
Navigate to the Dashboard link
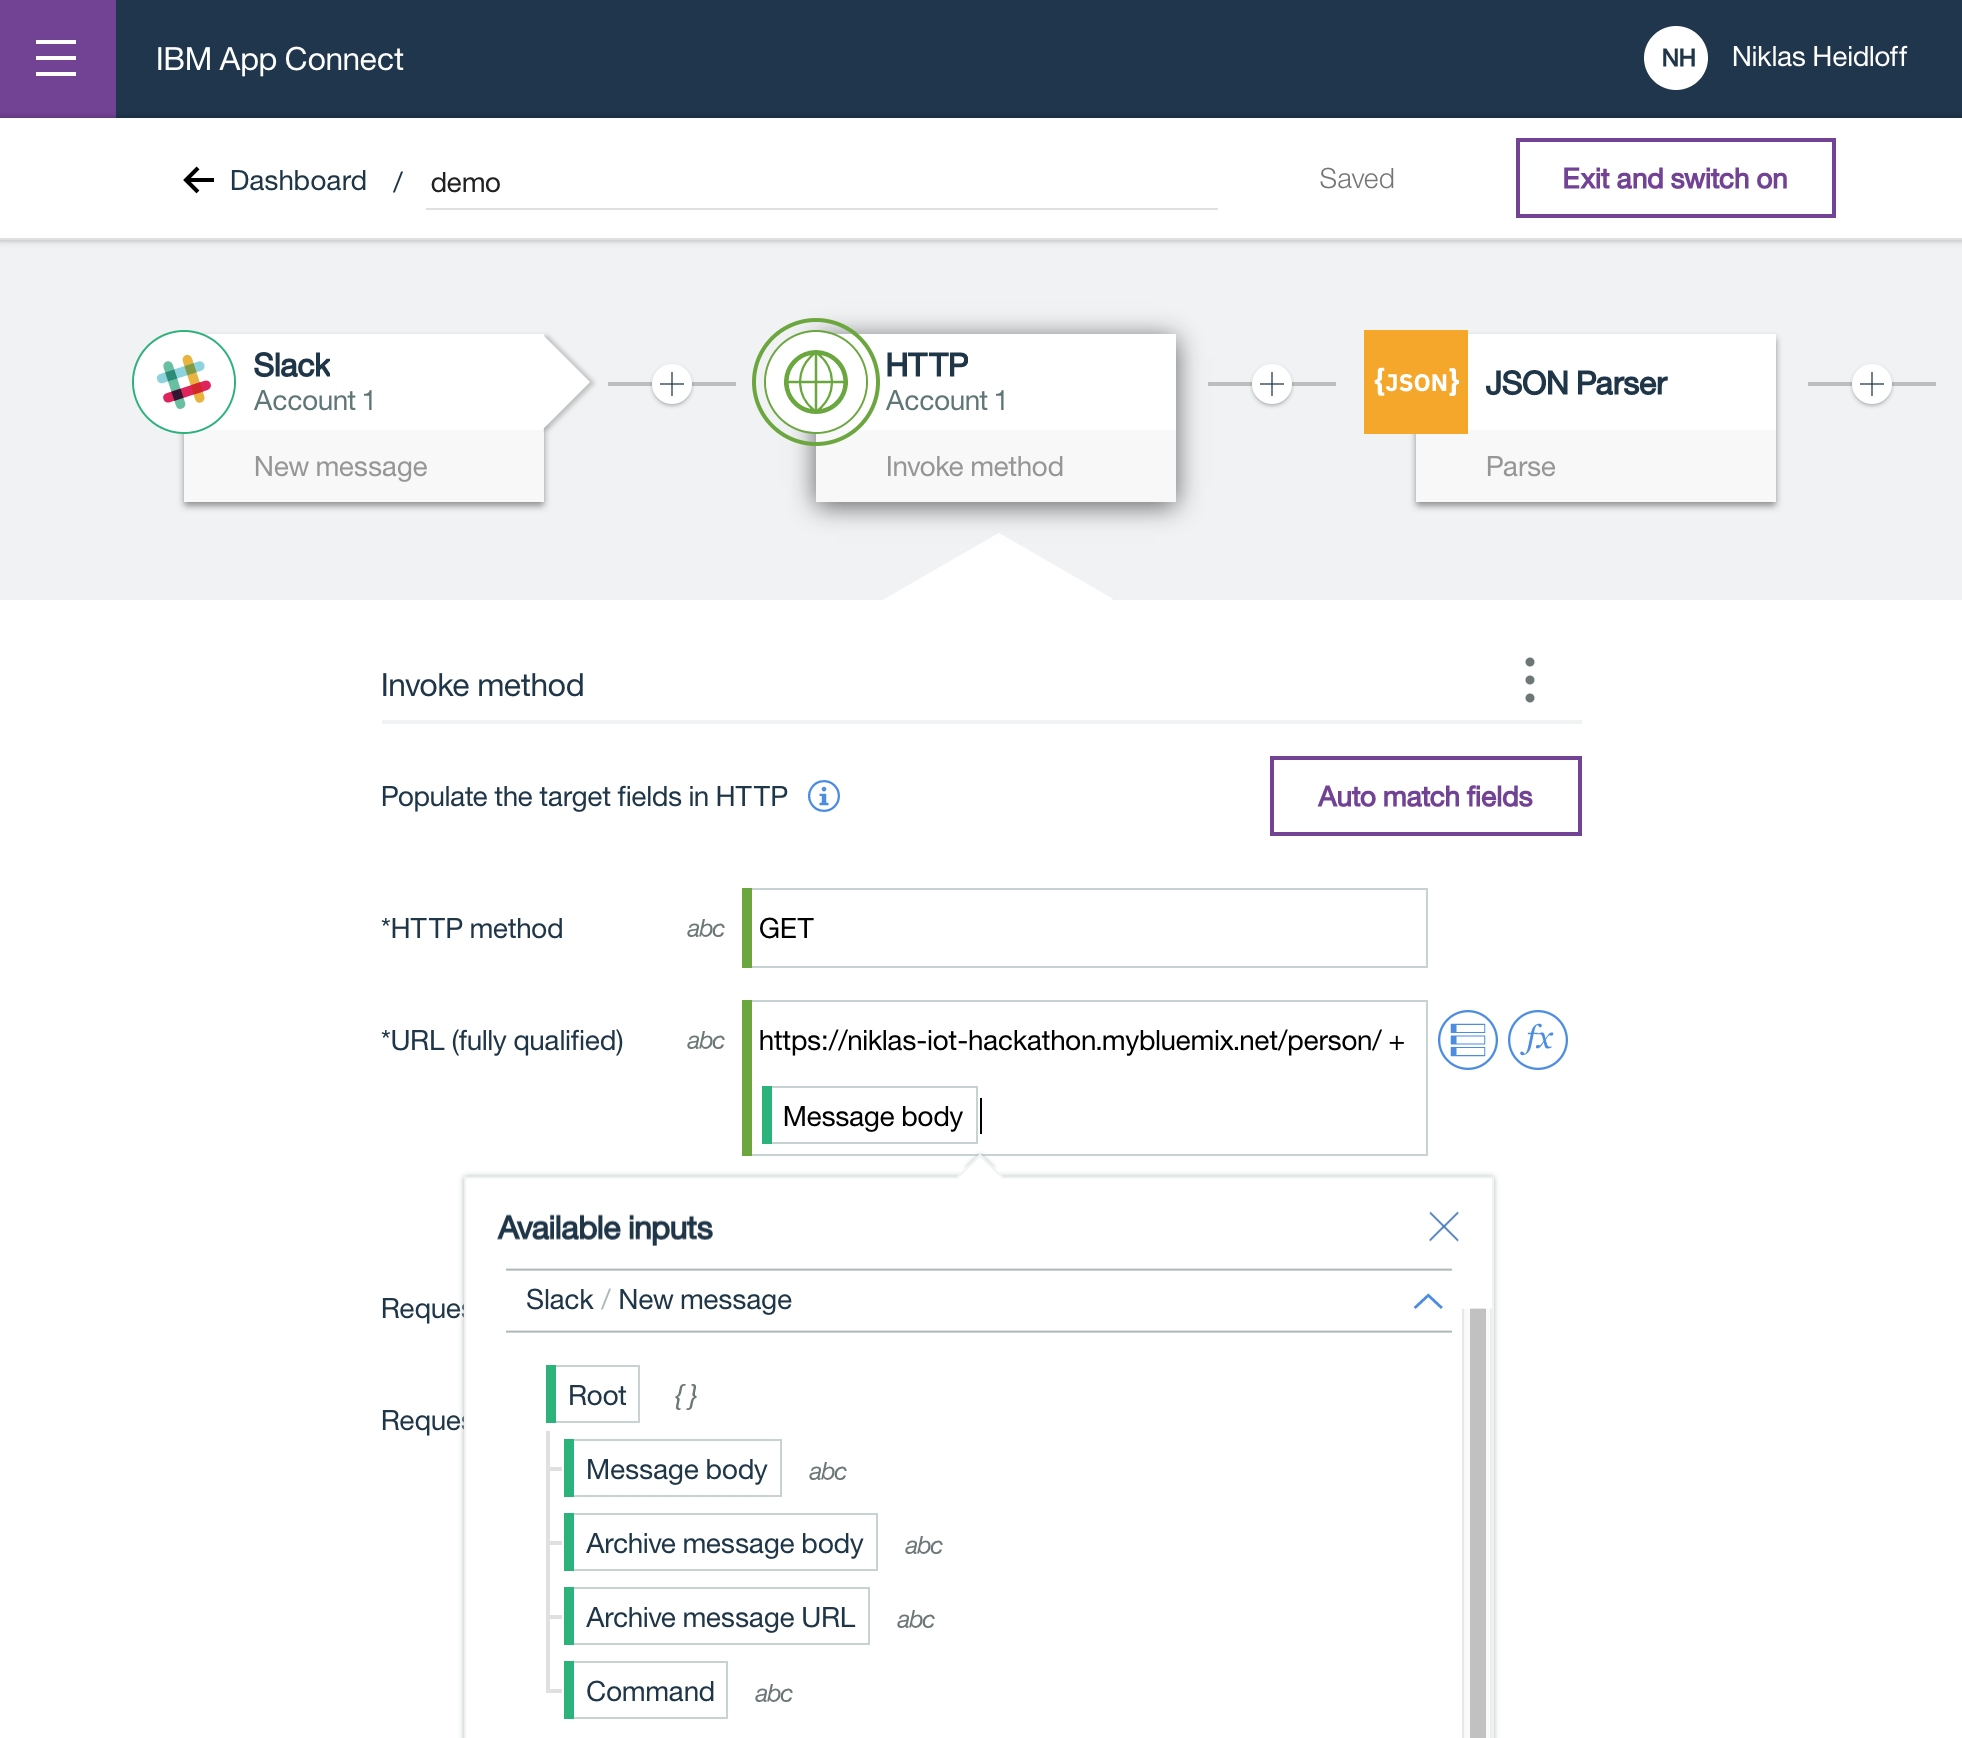[x=298, y=180]
